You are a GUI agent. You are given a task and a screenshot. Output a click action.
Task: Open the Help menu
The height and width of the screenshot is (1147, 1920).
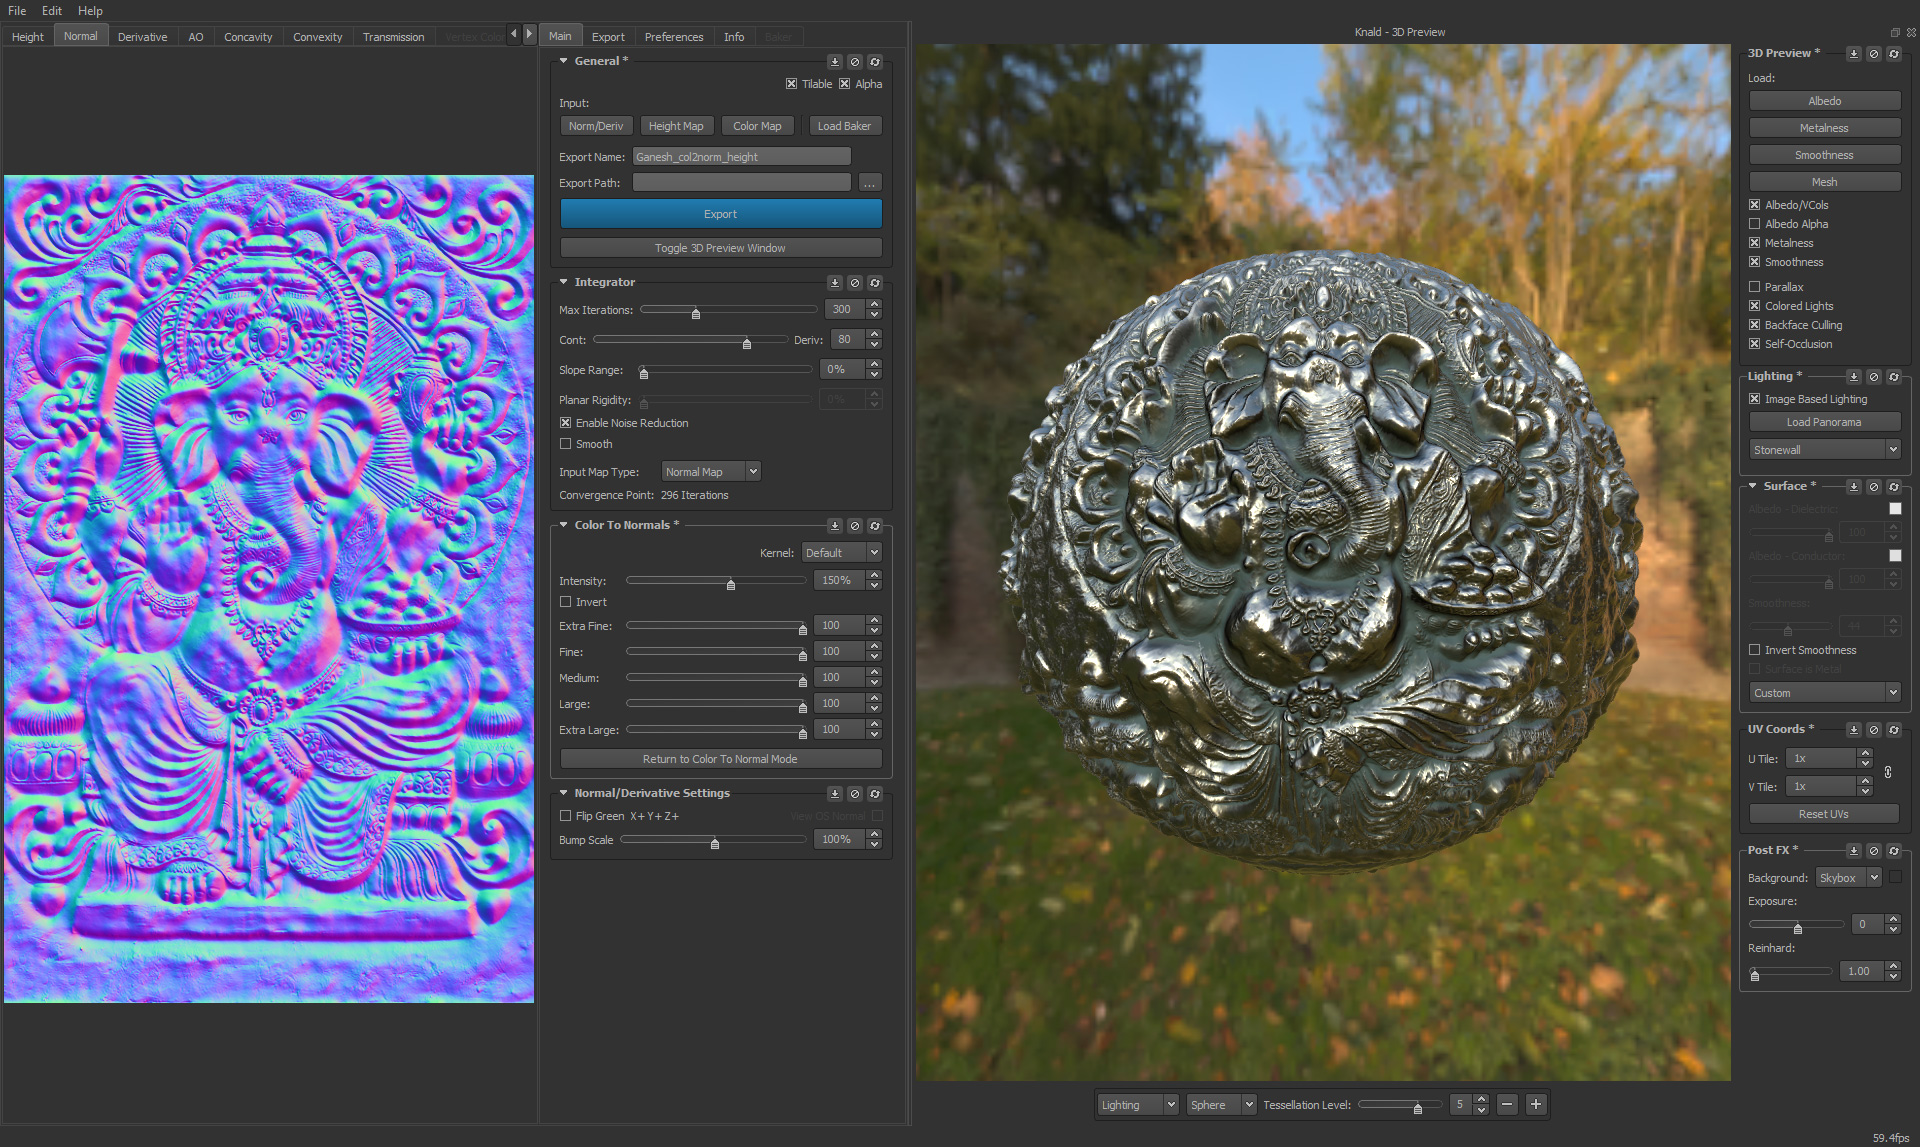tap(90, 11)
